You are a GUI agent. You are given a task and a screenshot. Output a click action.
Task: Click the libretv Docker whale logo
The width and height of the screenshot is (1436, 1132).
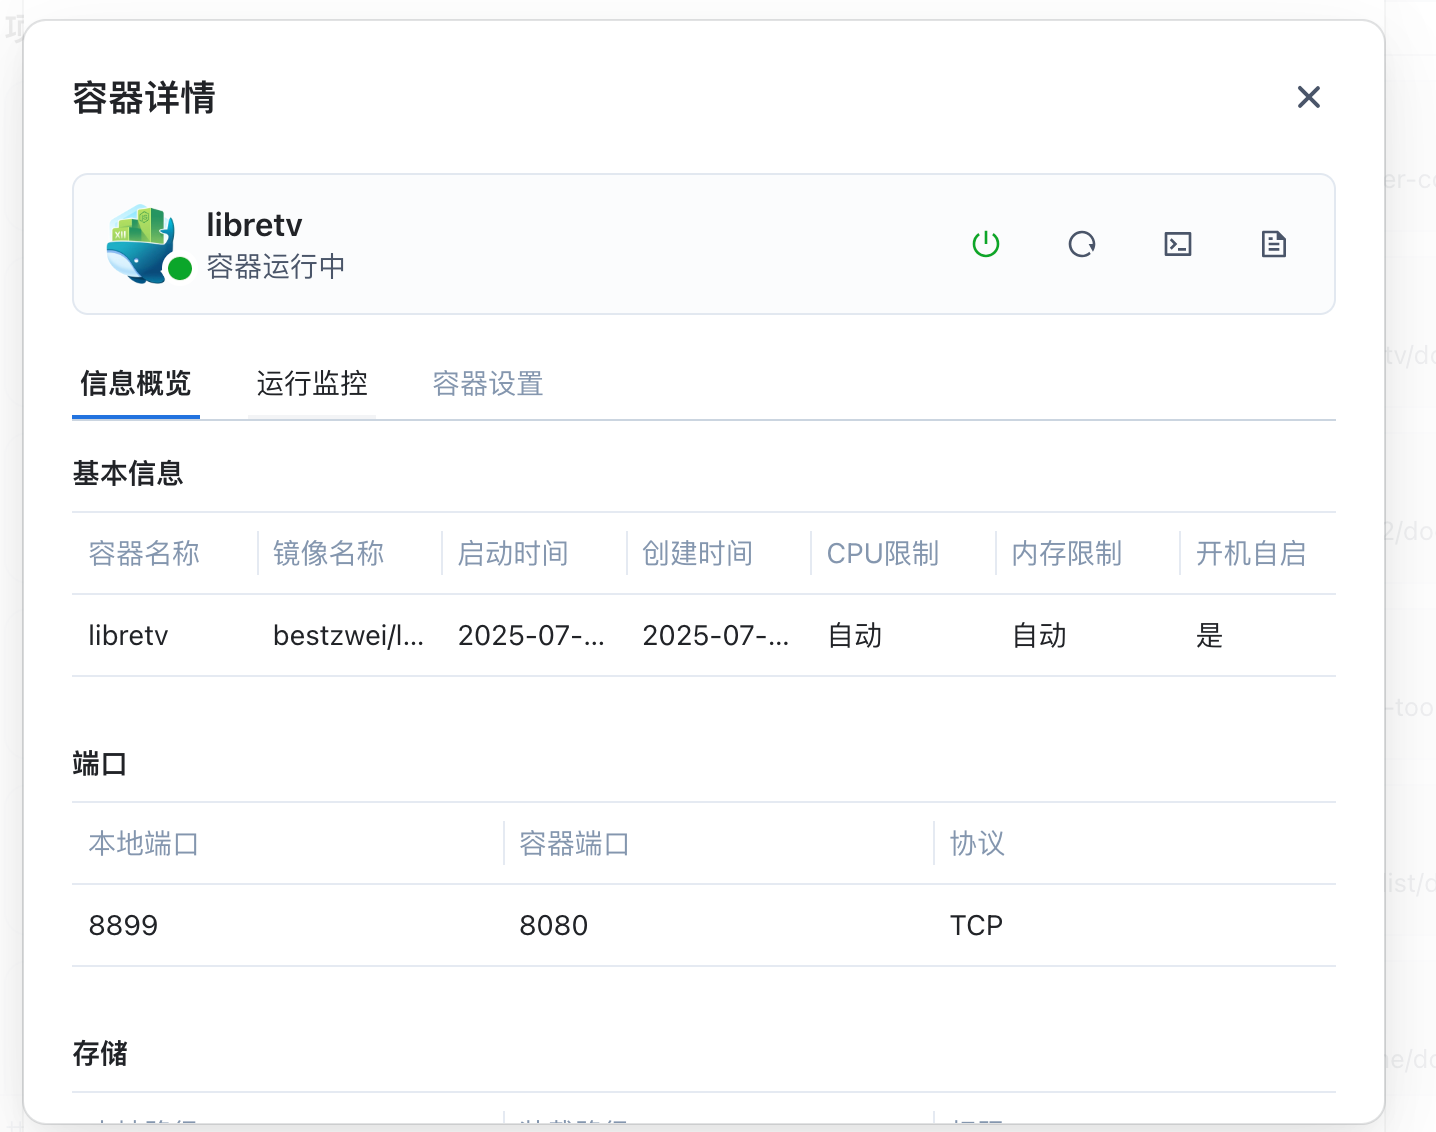(142, 243)
